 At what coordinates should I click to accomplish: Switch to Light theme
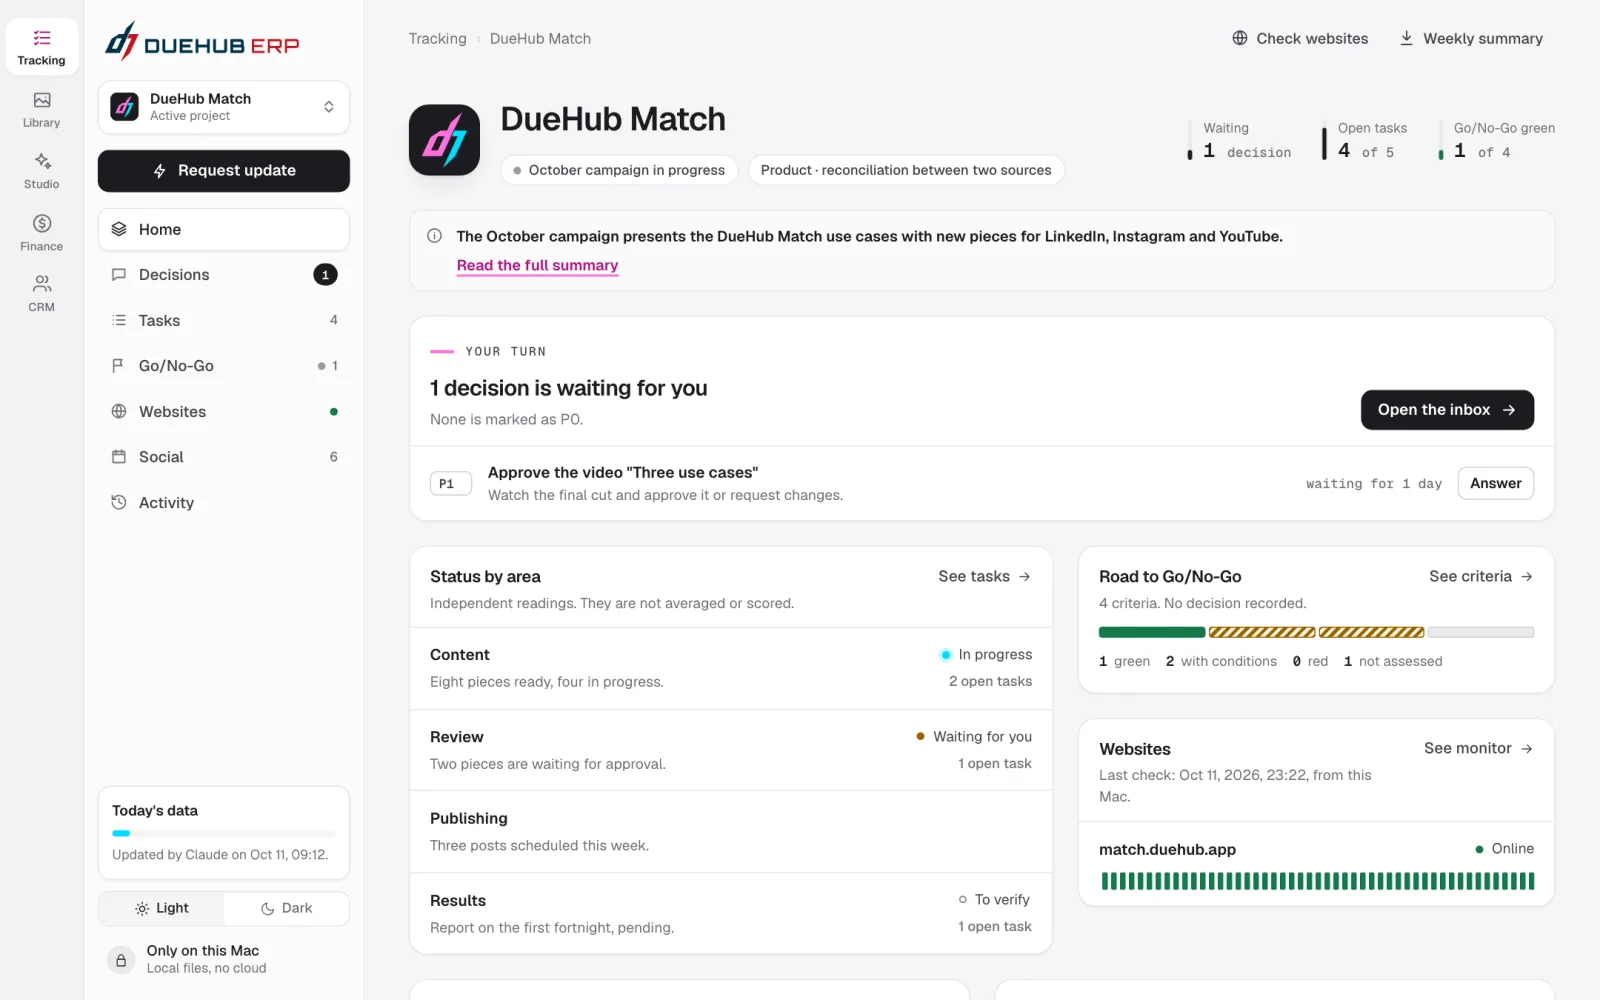point(162,908)
